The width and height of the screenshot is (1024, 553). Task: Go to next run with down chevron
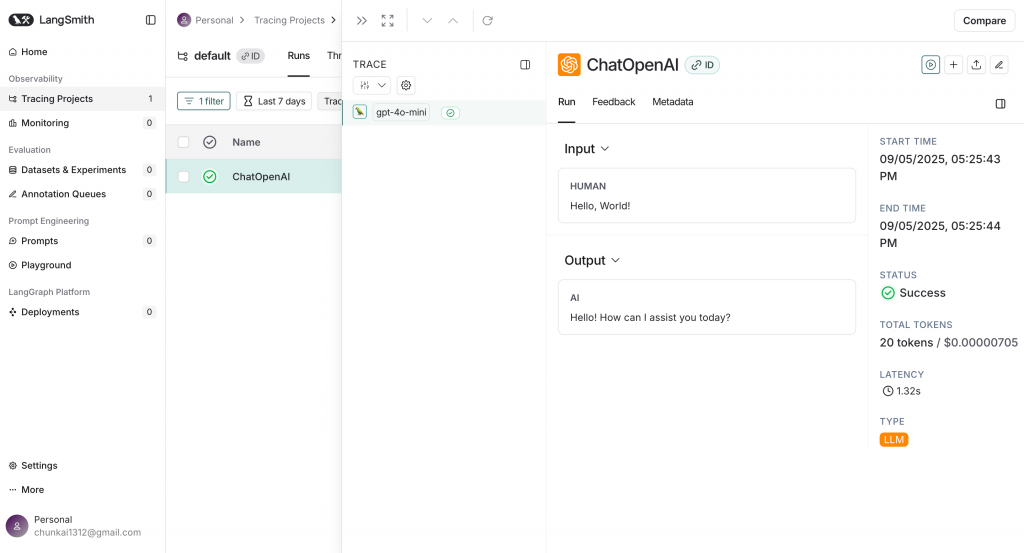[x=427, y=21]
